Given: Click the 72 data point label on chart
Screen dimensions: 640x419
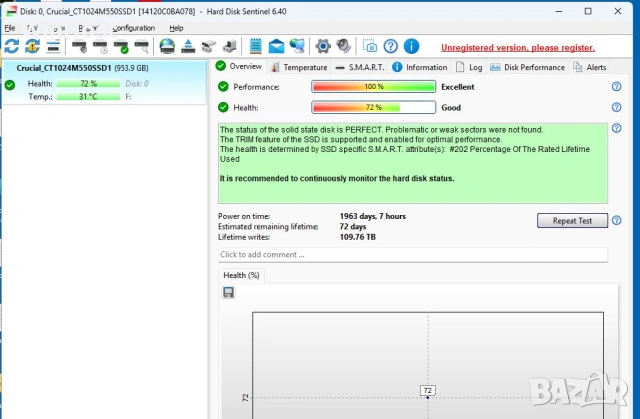Looking at the screenshot, I should [427, 390].
